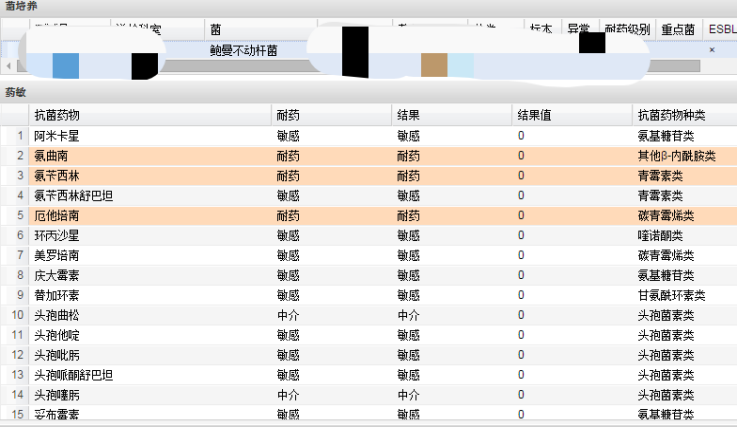Click the 甘氨酰环素类 category cell
The height and width of the screenshot is (427, 737).
671,295
